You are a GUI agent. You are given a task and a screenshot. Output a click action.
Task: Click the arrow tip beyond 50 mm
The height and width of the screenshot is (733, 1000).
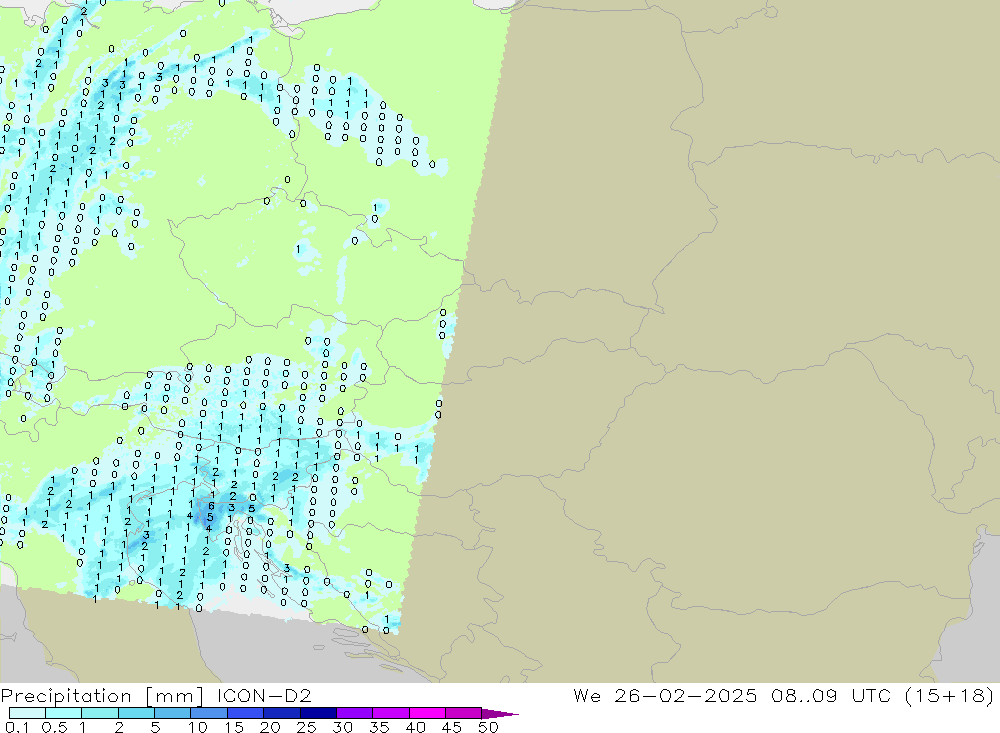tap(500, 714)
